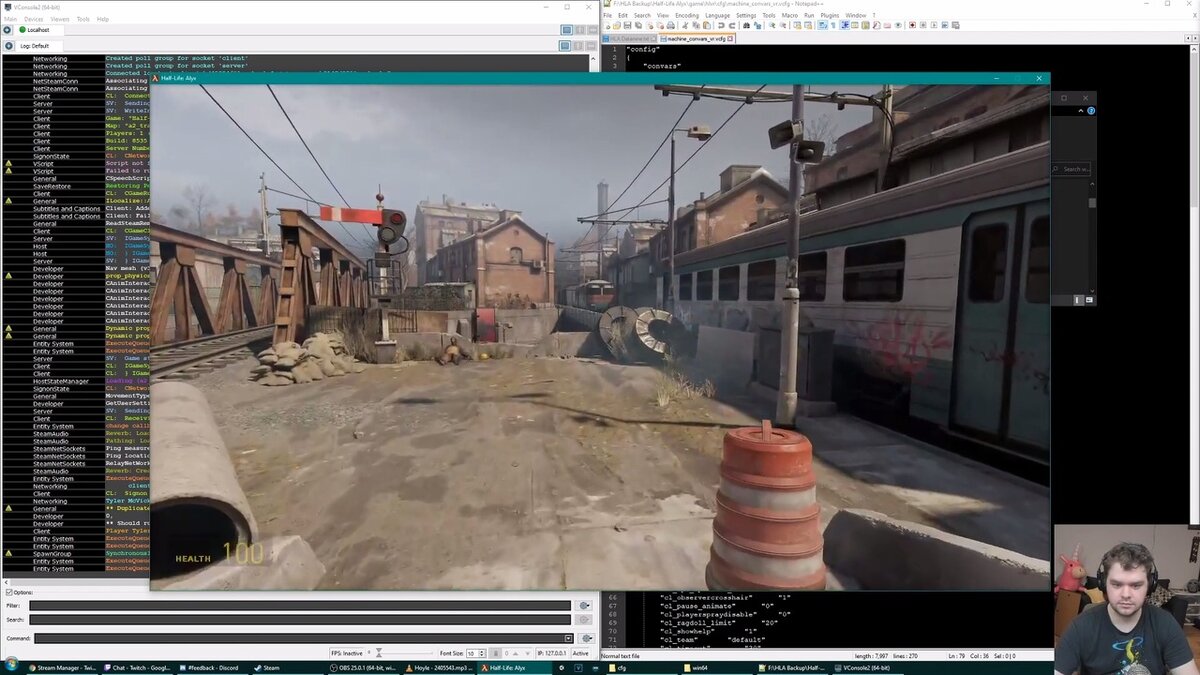
Task: Click the Search text field in VConsole
Action: [x=300, y=620]
